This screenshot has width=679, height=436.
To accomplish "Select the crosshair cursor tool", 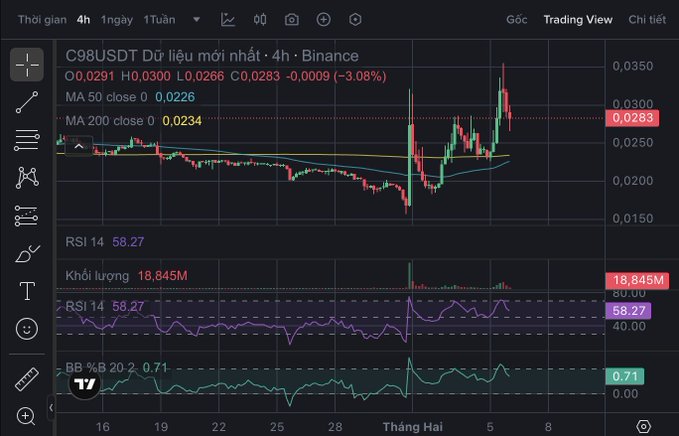I will pyautogui.click(x=27, y=64).
